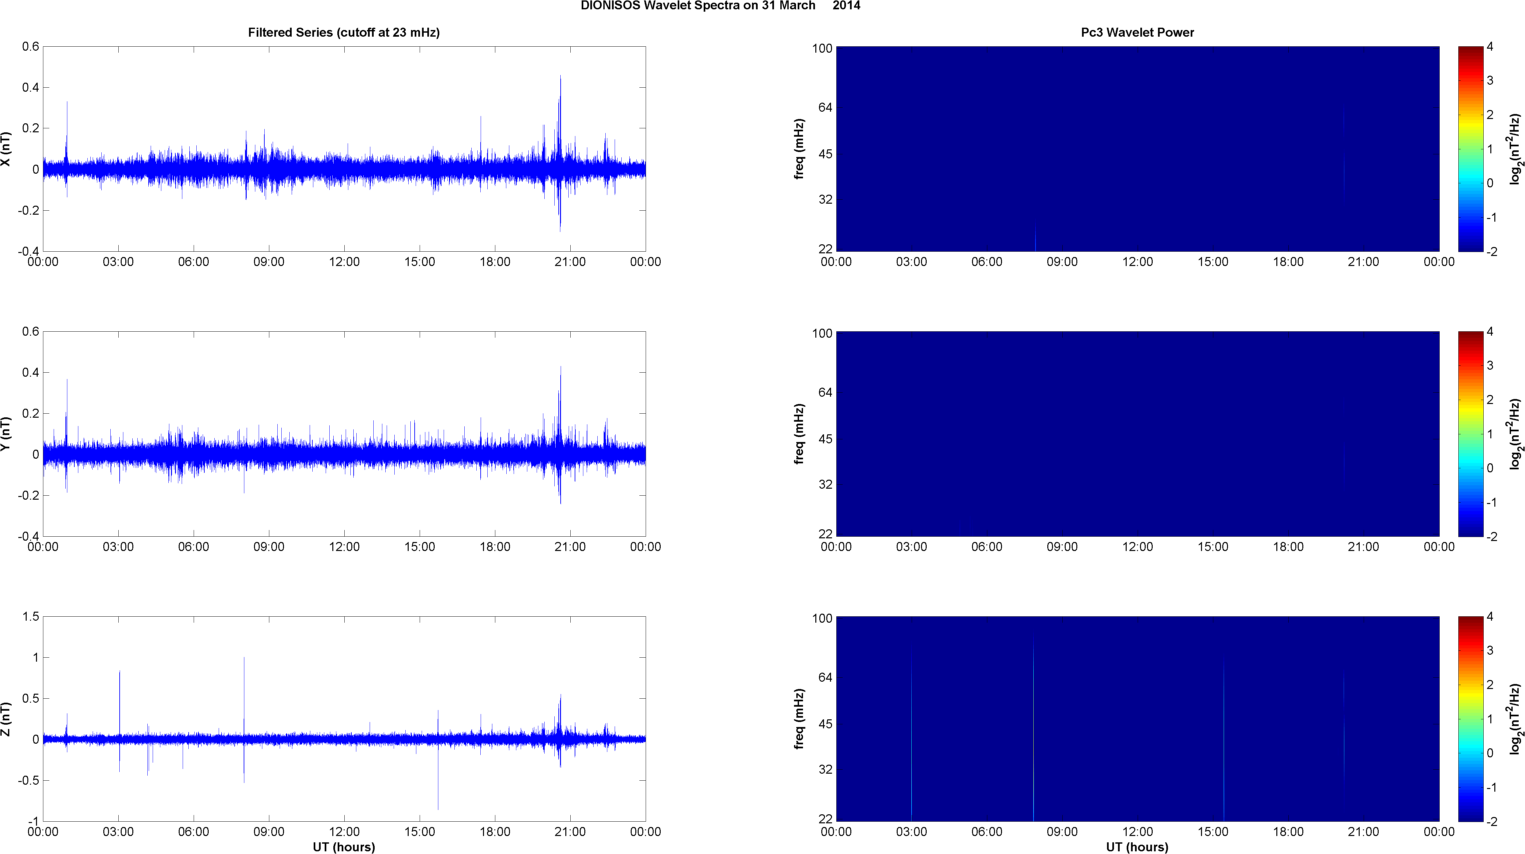The image size is (1525, 854).
Task: Click the 06:00 tick under the top spectrogram
Action: pos(987,262)
